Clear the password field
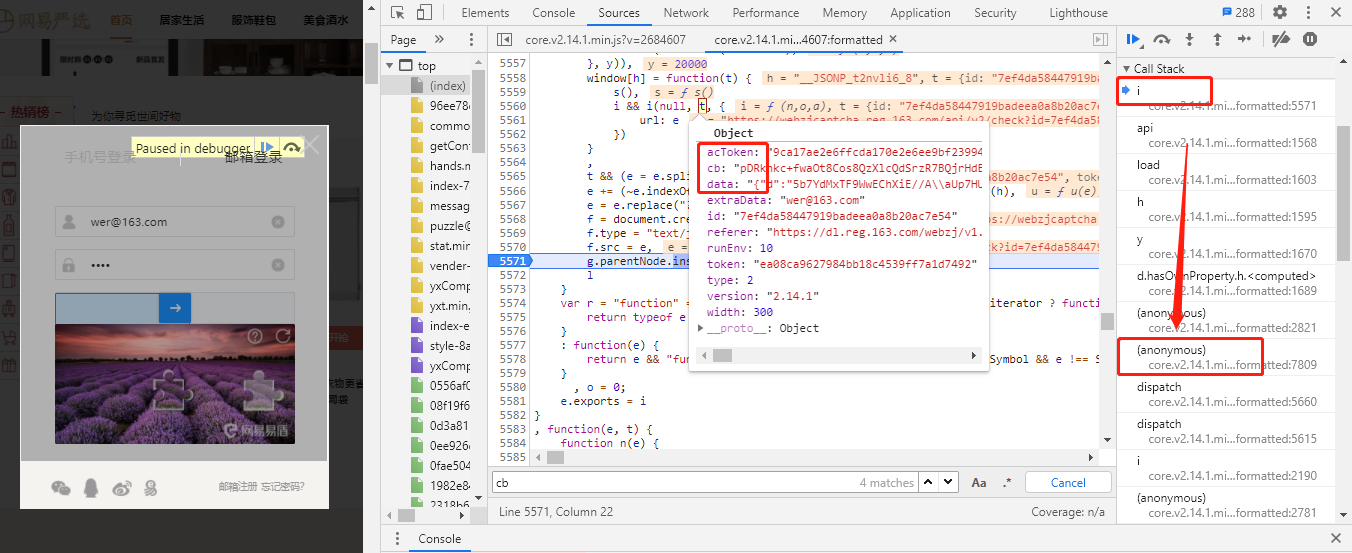The image size is (1352, 553). point(278,265)
